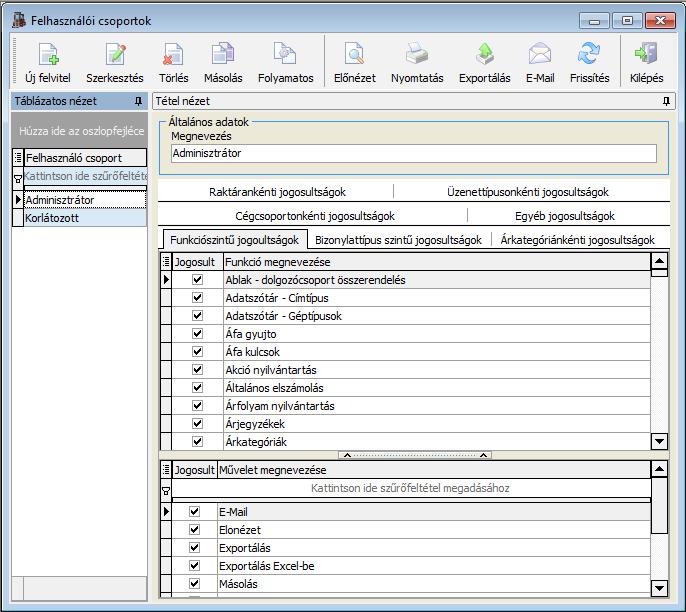This screenshot has width=686, height=612.
Task: Toggle the Árjegyzékek checkbox
Action: point(197,423)
